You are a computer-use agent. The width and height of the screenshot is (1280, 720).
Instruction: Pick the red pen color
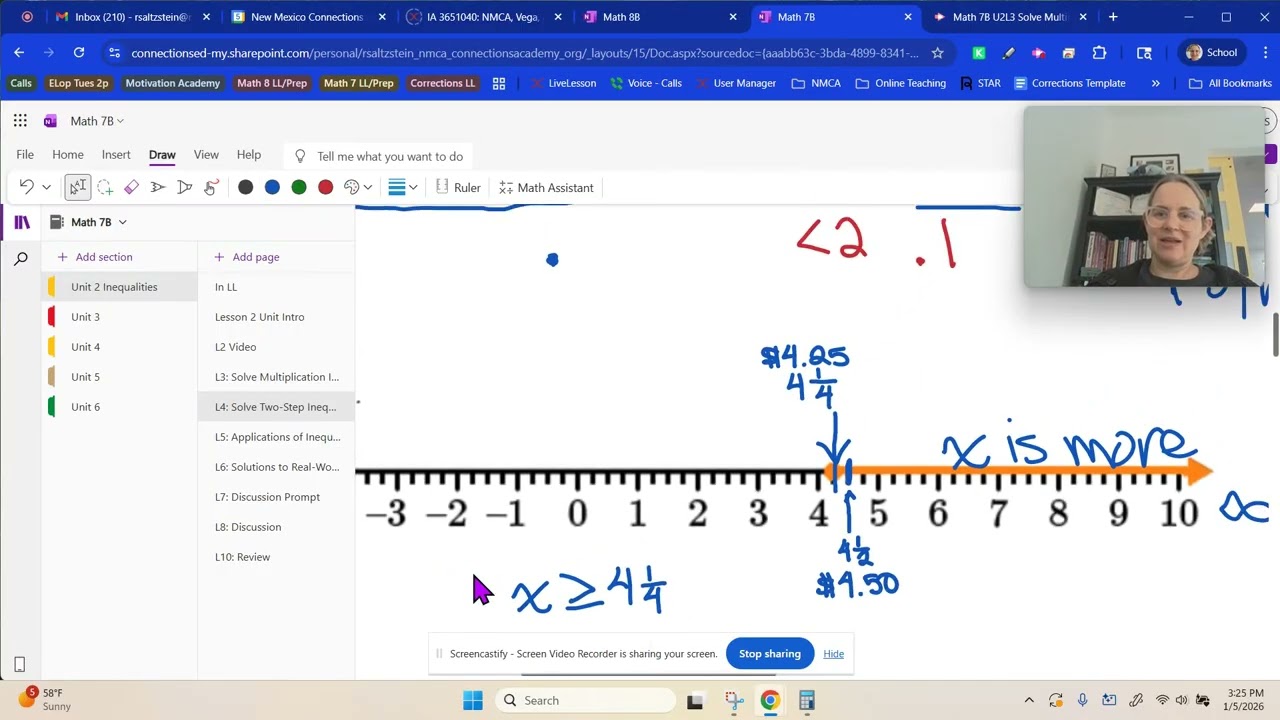pyautogui.click(x=325, y=187)
